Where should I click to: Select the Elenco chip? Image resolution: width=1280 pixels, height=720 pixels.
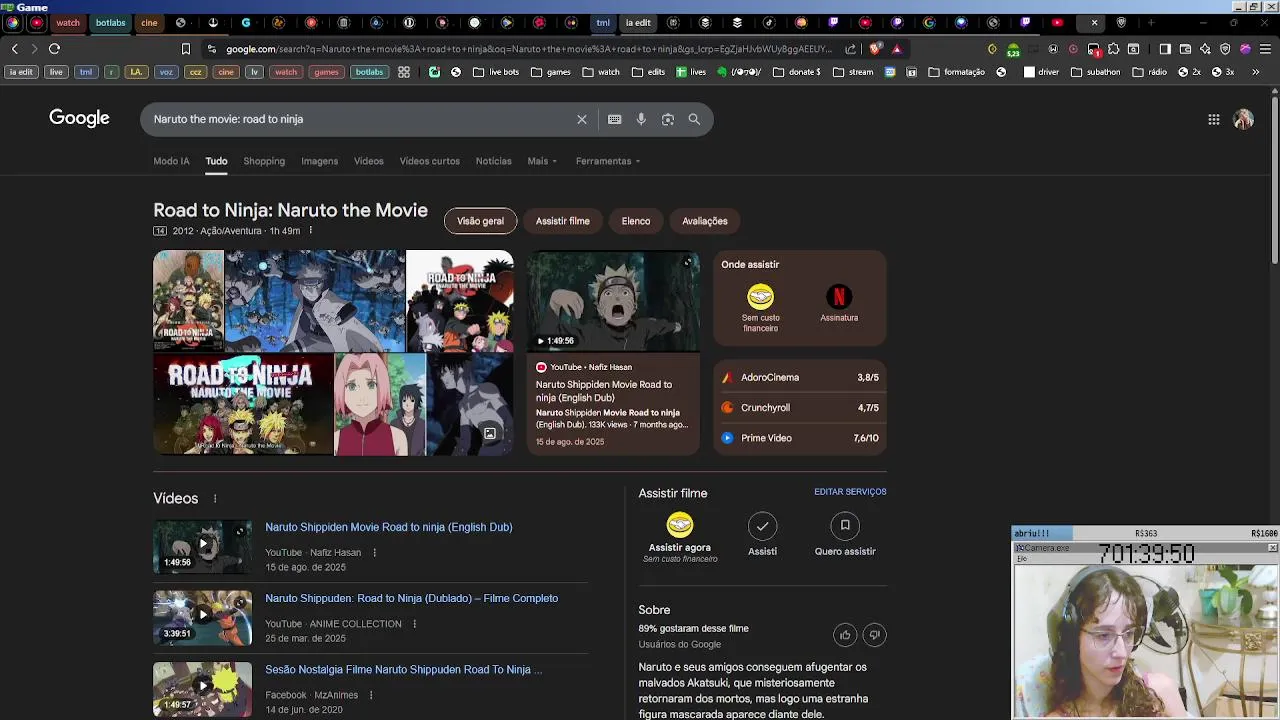click(x=635, y=221)
